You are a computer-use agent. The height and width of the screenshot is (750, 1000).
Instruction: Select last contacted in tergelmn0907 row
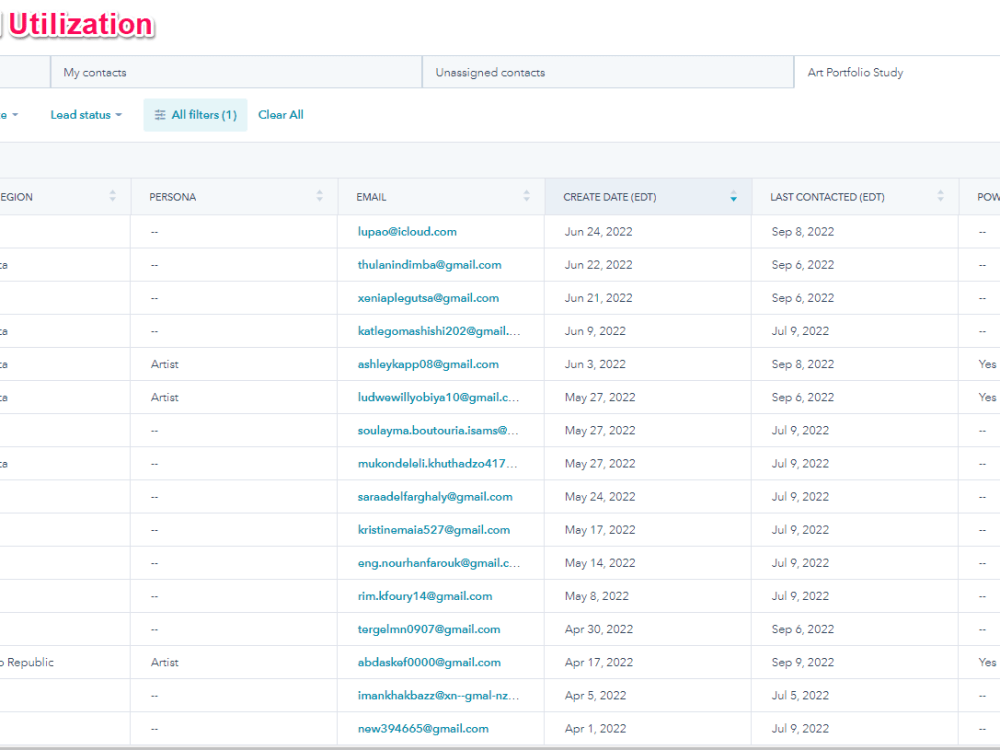click(802, 629)
